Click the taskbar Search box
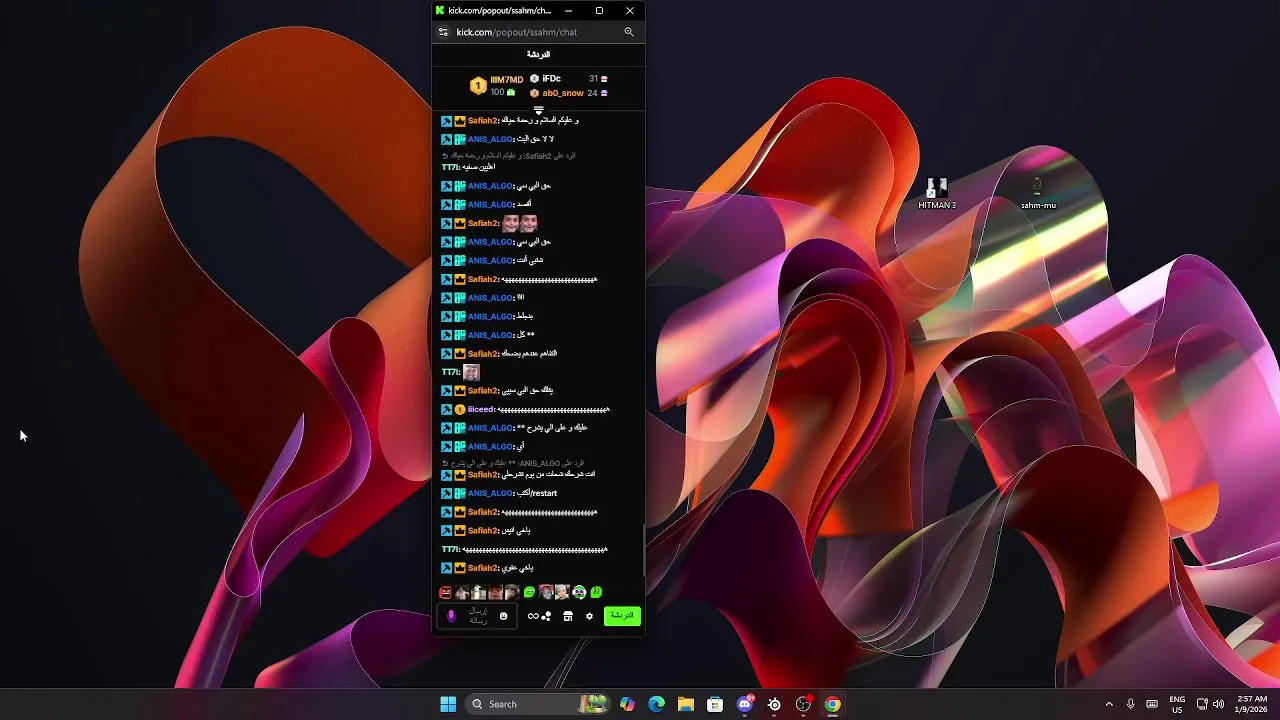This screenshot has width=1280, height=720. click(x=538, y=704)
